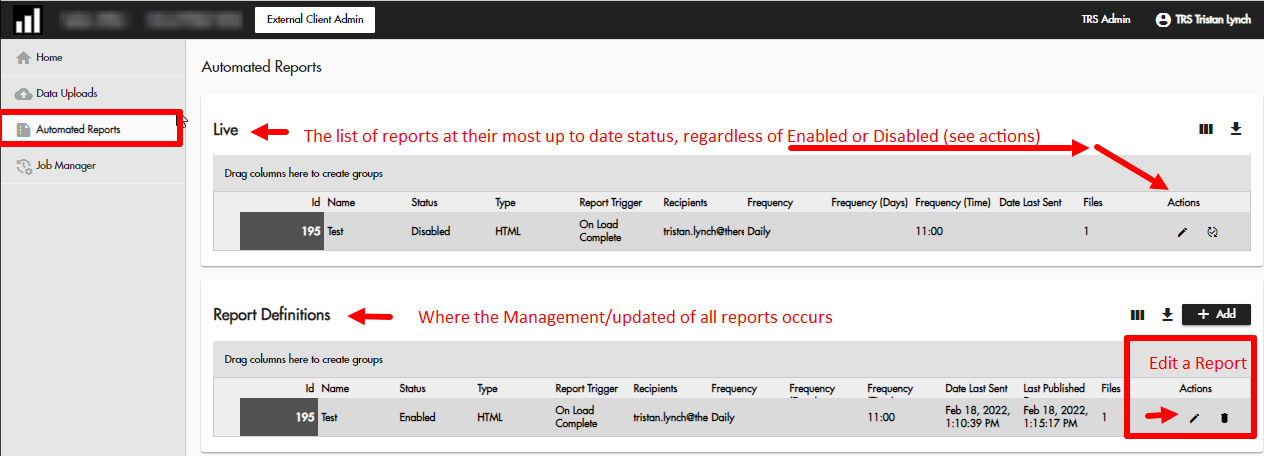Click the enable/disable sync icon in Live row
The width and height of the screenshot is (1264, 456).
pos(1212,232)
